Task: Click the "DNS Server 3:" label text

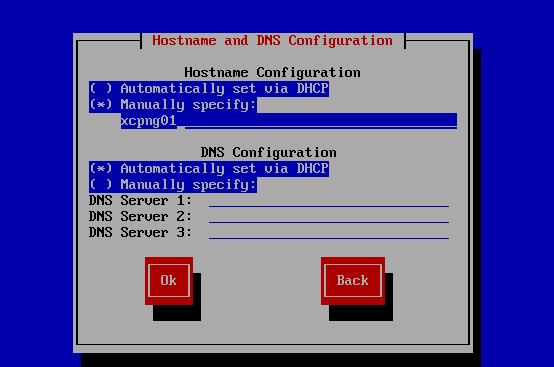Action: (x=140, y=232)
